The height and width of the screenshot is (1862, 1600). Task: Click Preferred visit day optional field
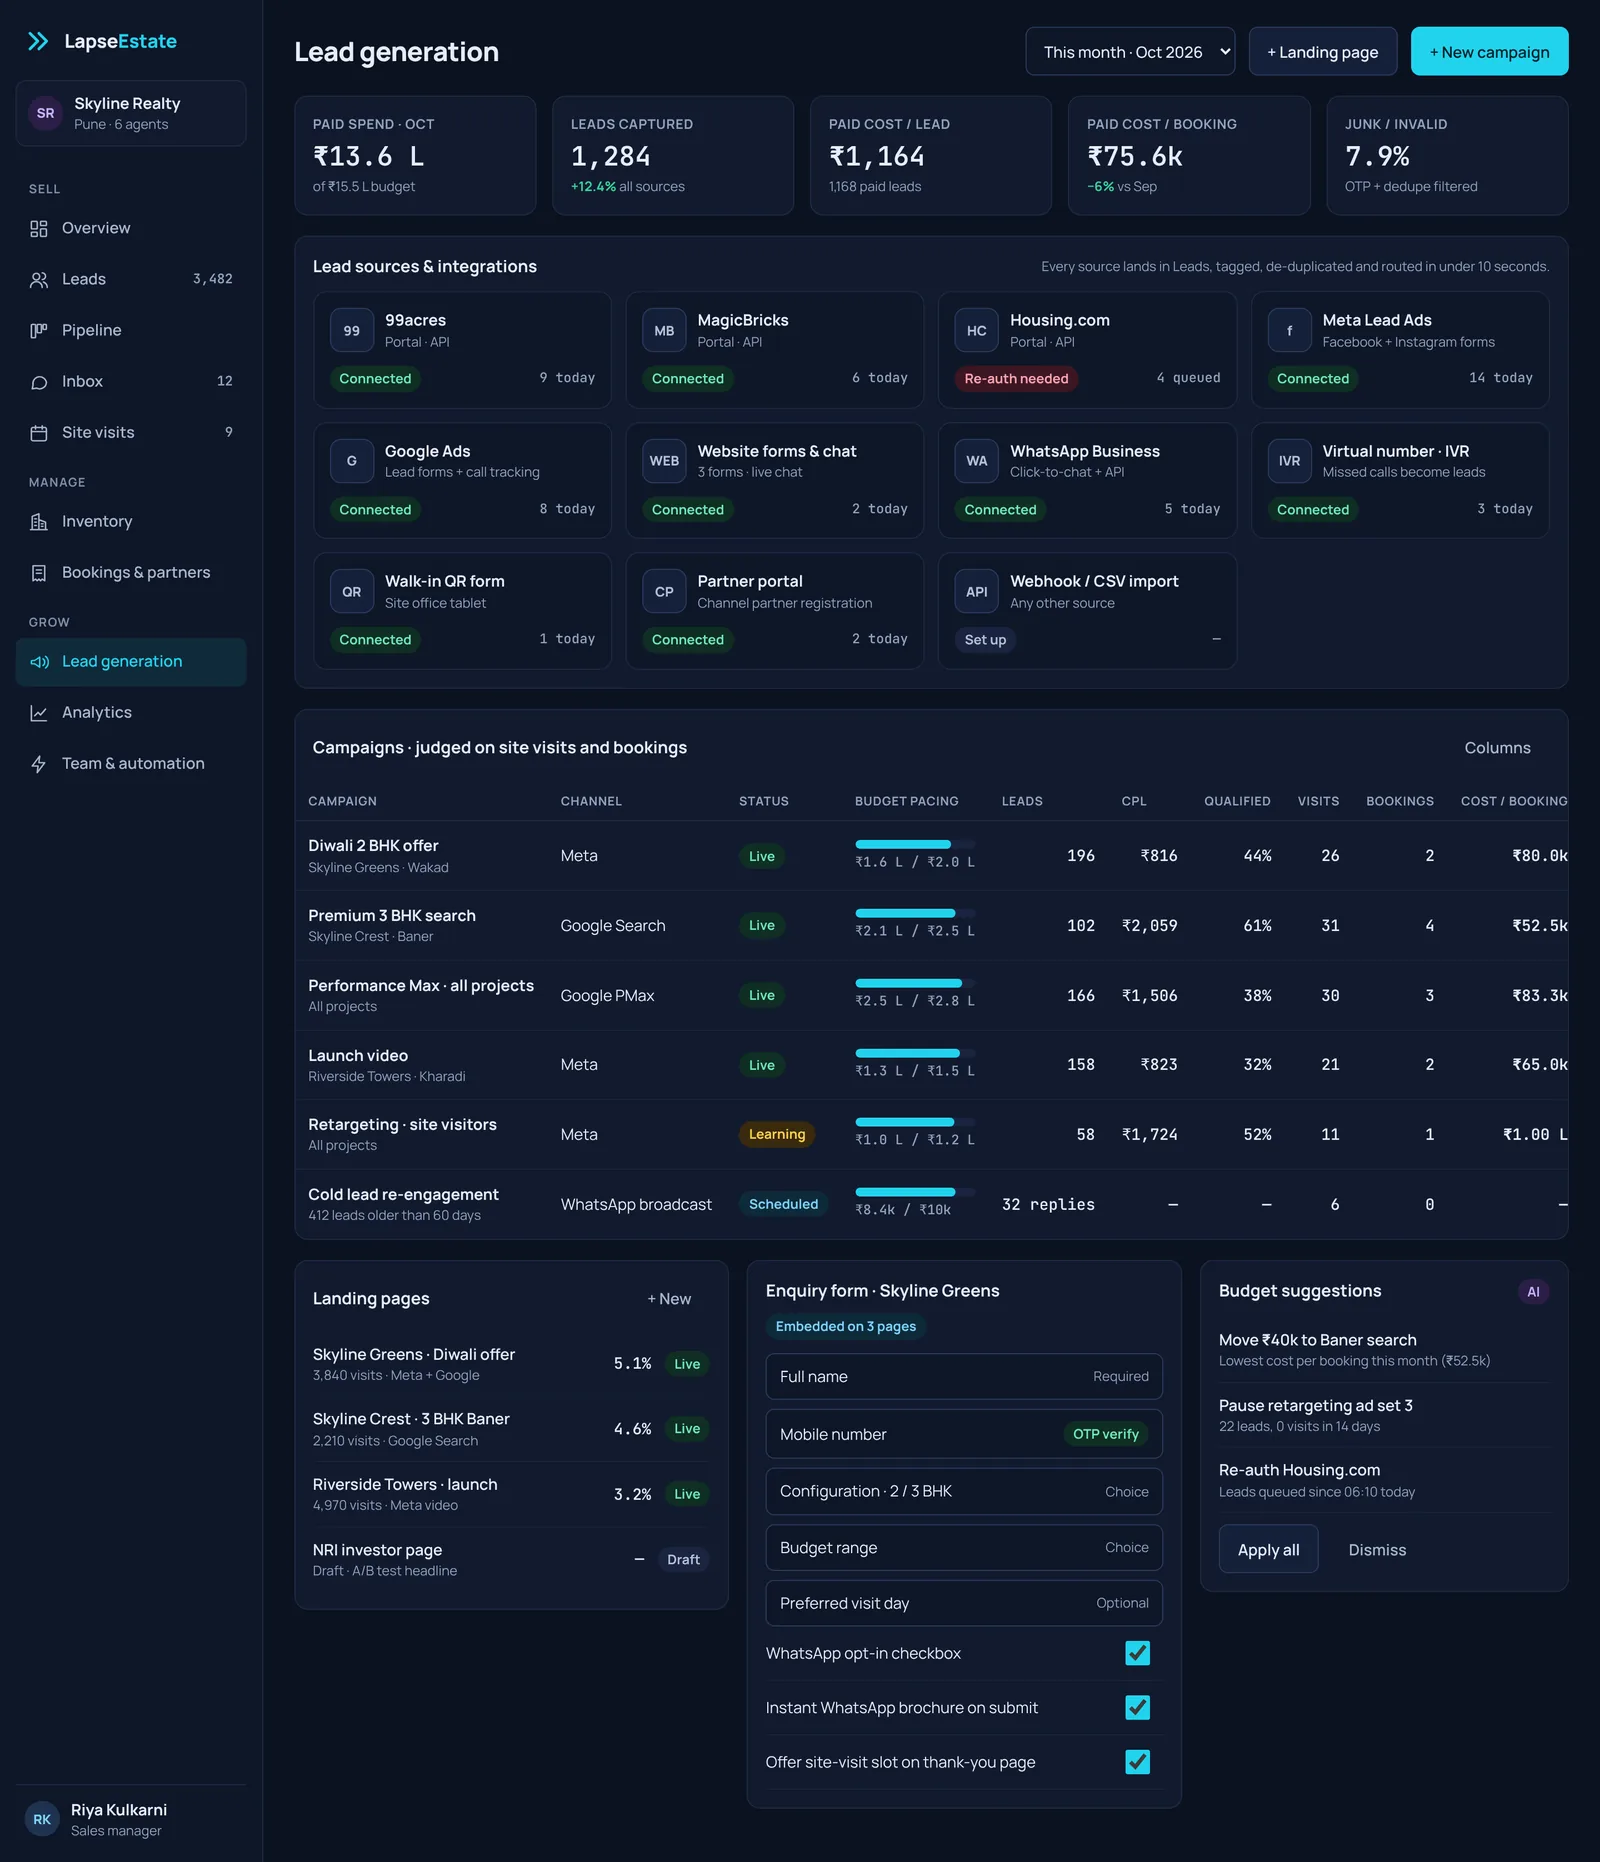(x=964, y=1603)
